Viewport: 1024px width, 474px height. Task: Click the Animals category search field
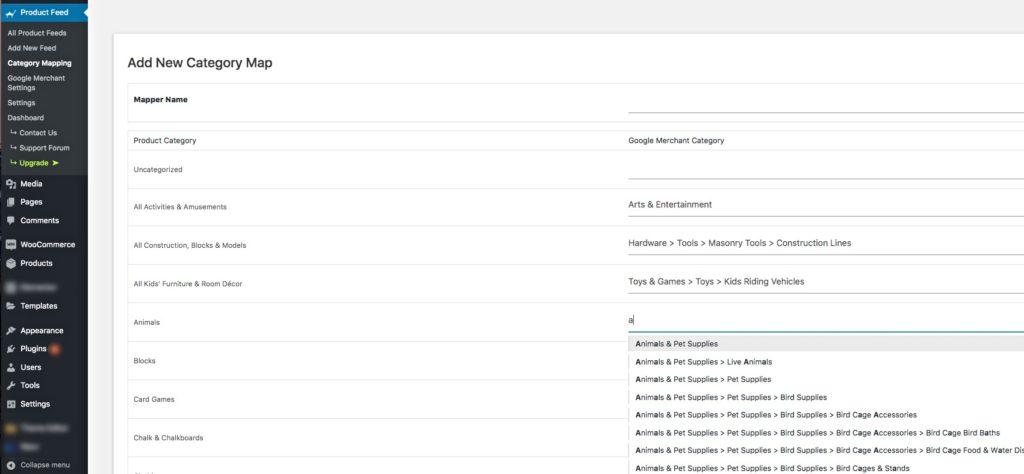tap(825, 321)
